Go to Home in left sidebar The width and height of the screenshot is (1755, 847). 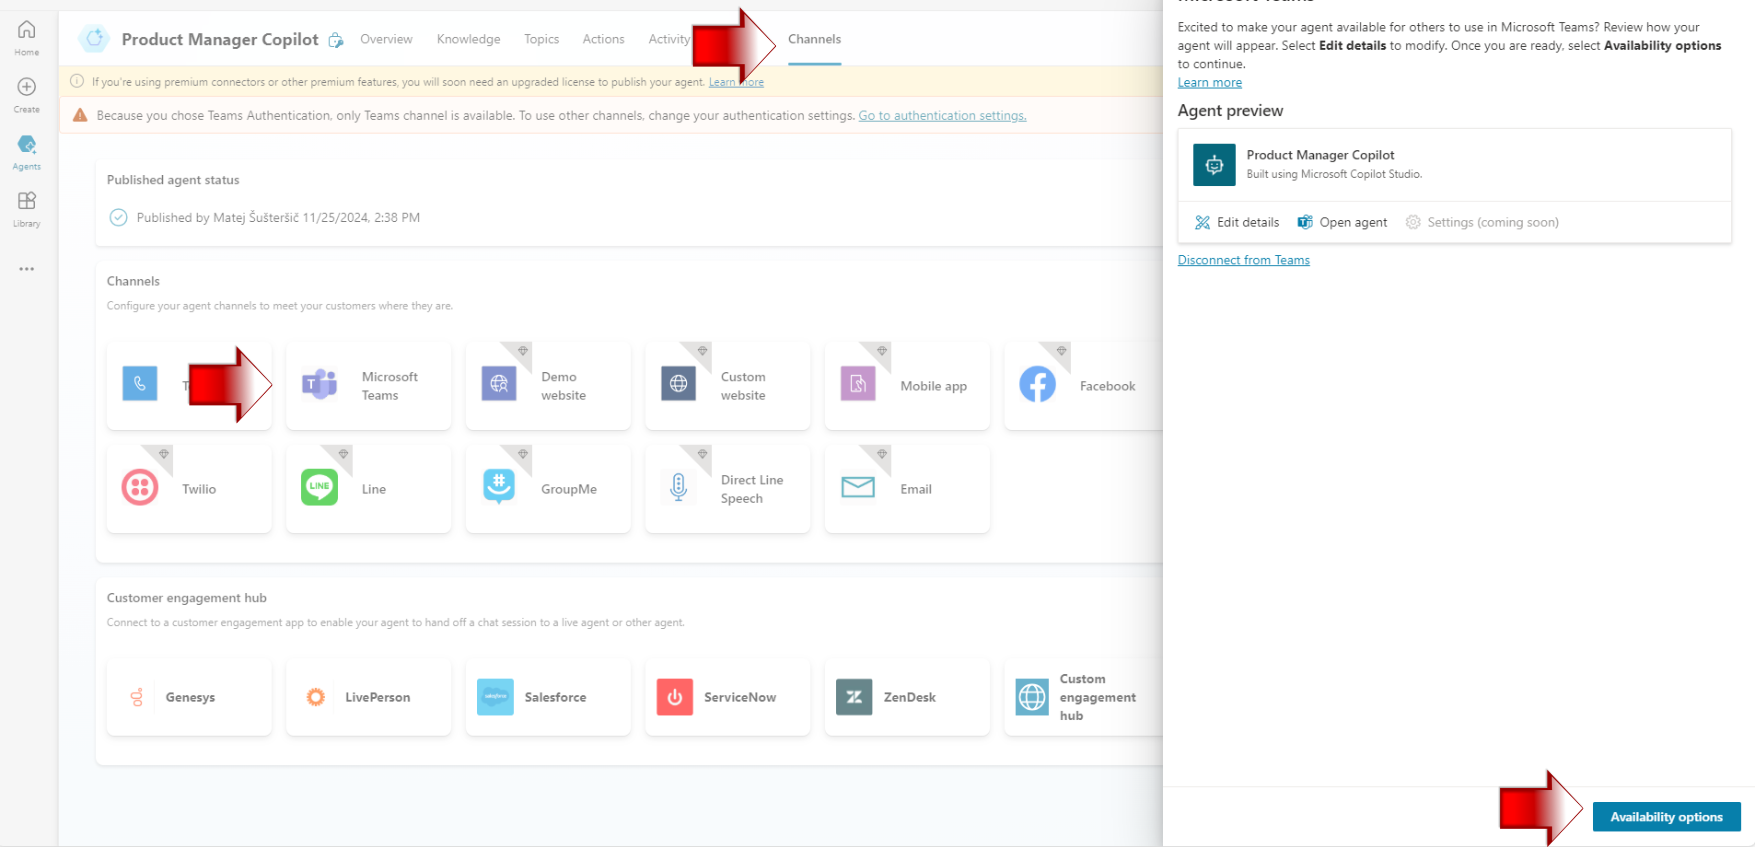click(x=27, y=37)
